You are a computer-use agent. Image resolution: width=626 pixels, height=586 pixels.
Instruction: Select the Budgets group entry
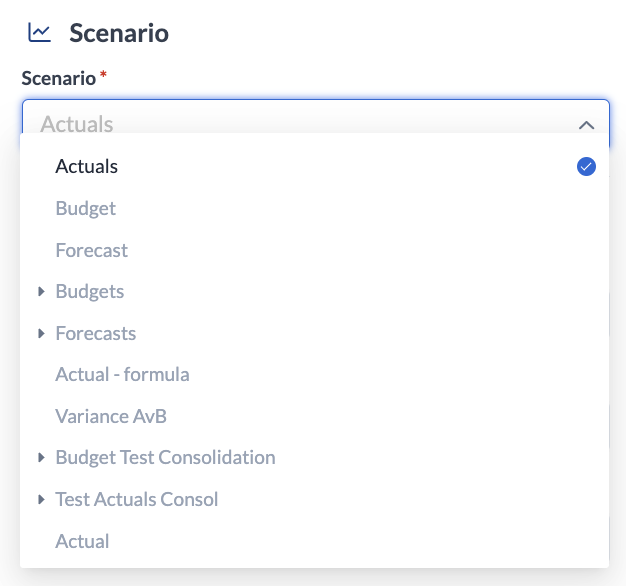(90, 292)
